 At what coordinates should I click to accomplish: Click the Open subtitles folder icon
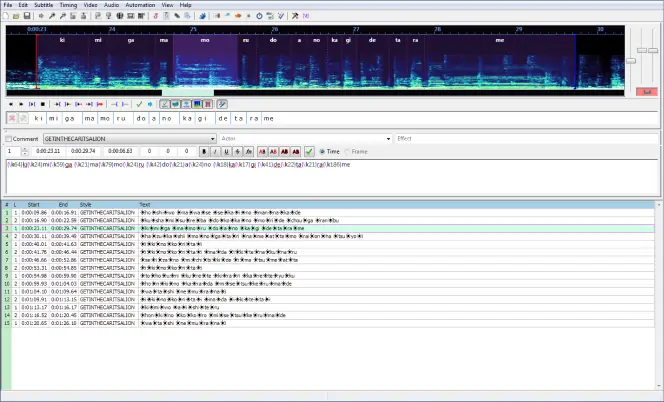coord(16,16)
